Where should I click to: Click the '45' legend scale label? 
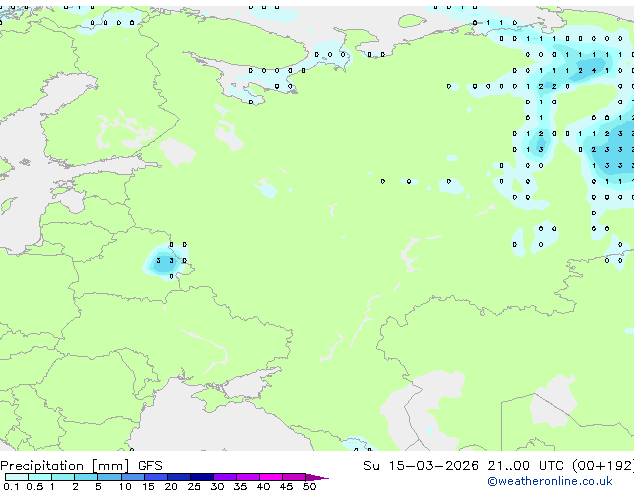coord(286,486)
